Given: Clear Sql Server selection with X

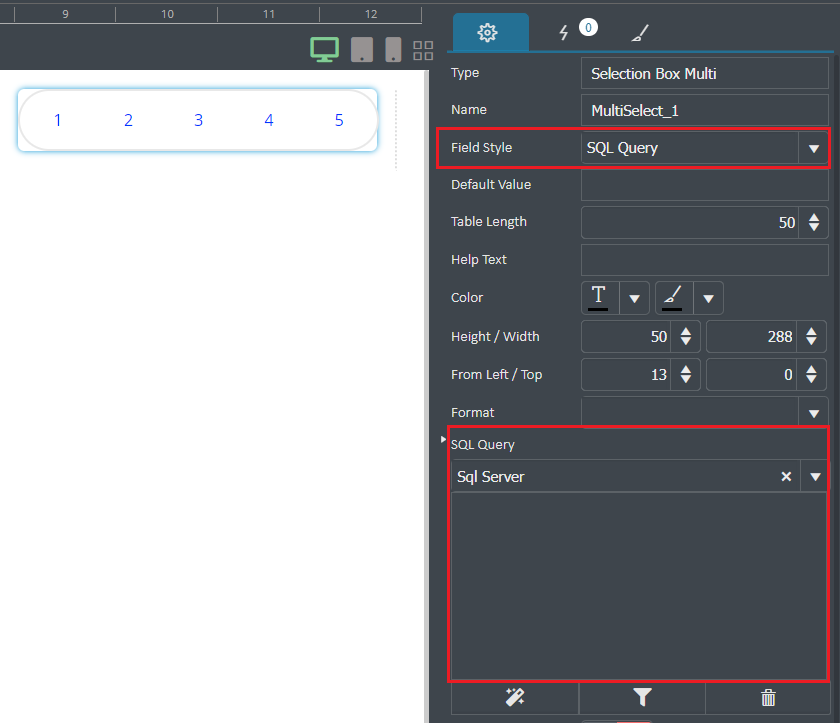Looking at the screenshot, I should click(786, 477).
